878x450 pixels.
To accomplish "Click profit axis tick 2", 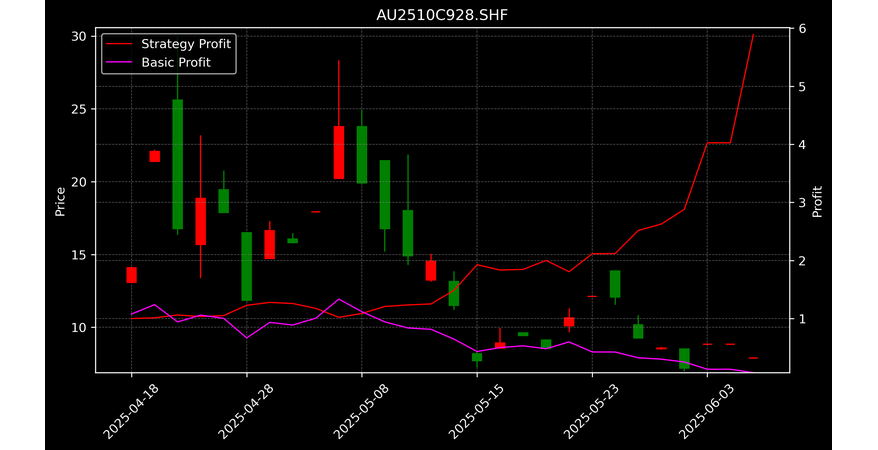I will point(802,261).
